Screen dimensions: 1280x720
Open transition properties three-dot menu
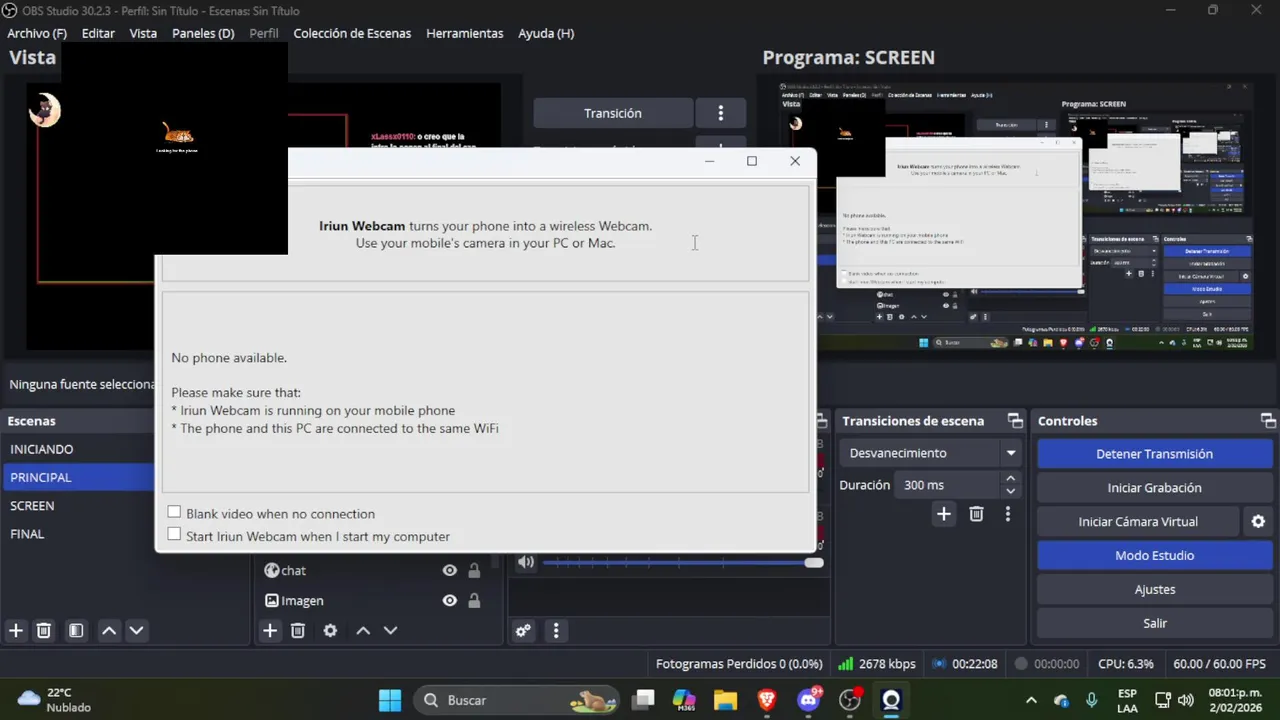pos(1008,514)
